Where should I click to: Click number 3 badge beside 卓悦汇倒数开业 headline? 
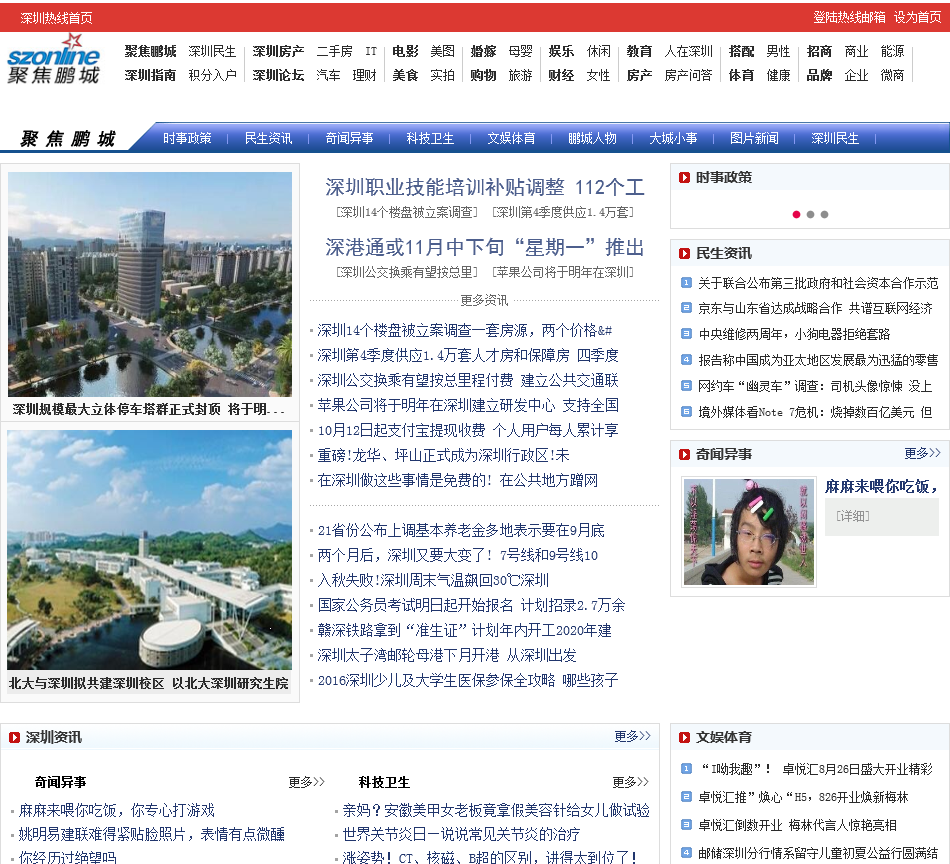(x=686, y=824)
